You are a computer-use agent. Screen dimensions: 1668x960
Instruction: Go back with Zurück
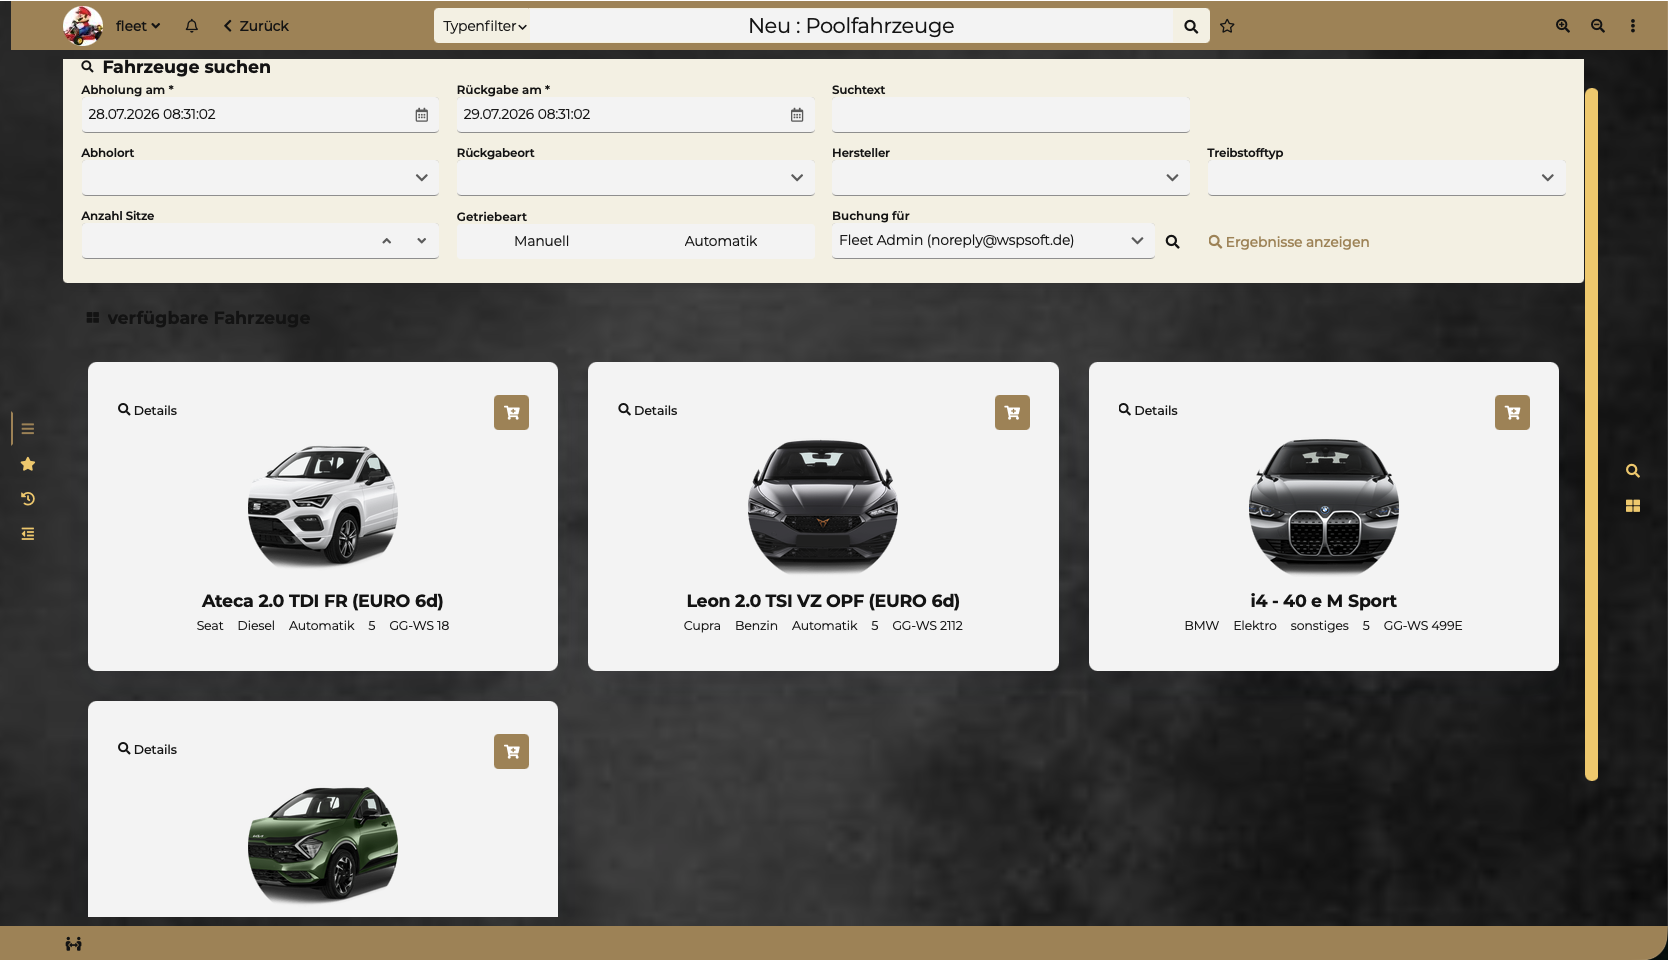coord(256,26)
